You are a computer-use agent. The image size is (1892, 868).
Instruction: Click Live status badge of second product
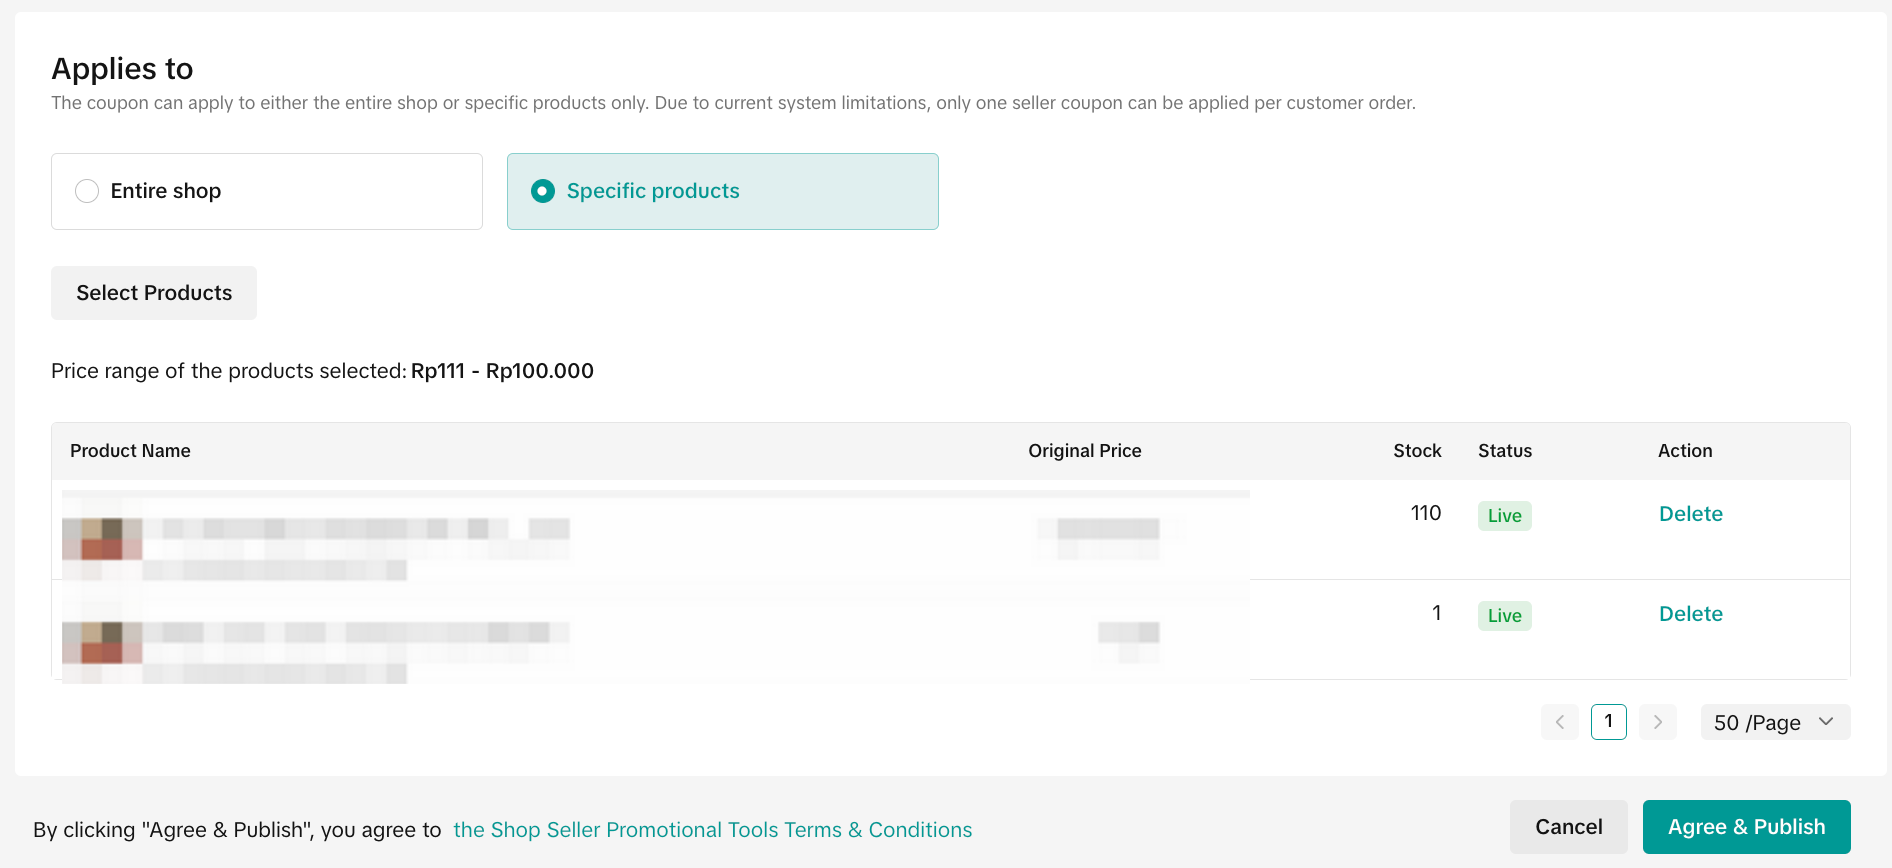click(1504, 616)
